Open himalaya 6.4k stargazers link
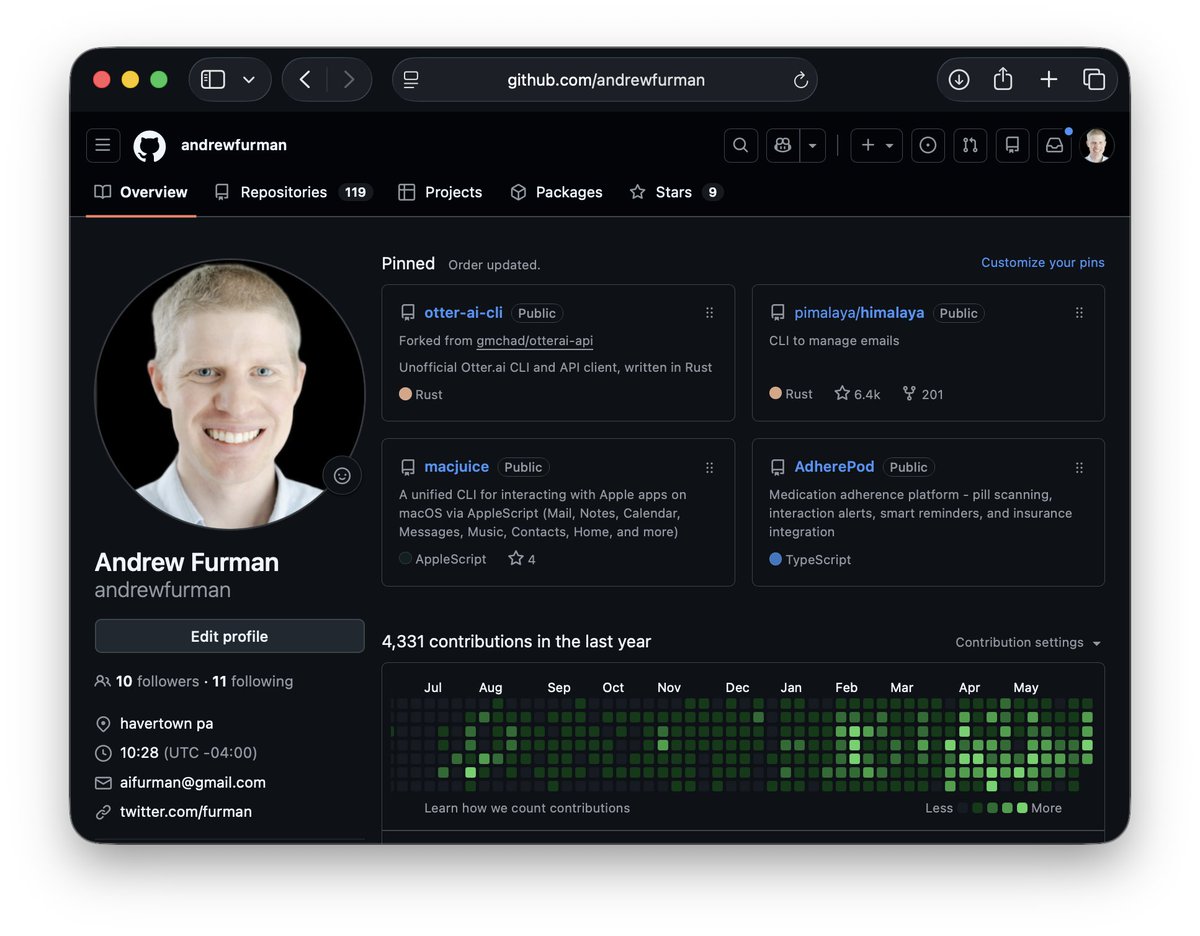The image size is (1200, 936). [x=858, y=394]
